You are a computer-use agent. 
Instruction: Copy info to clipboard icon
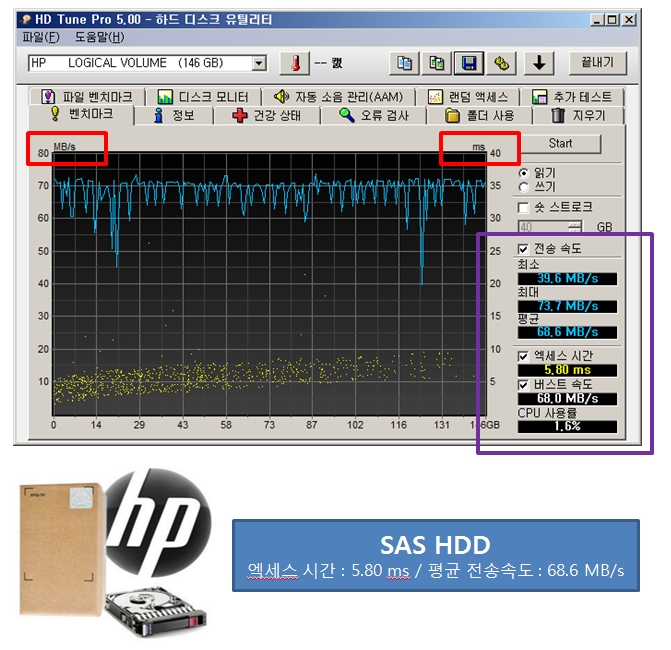[x=404, y=63]
